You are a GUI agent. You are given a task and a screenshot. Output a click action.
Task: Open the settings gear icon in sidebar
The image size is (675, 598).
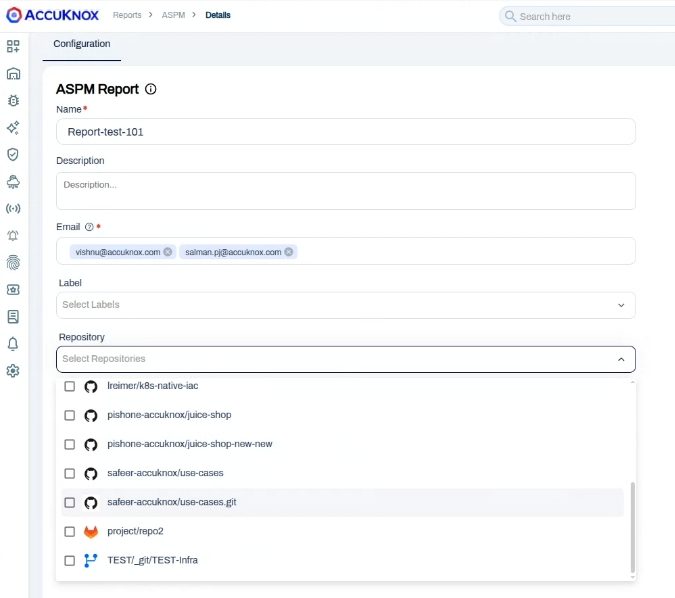pos(13,371)
